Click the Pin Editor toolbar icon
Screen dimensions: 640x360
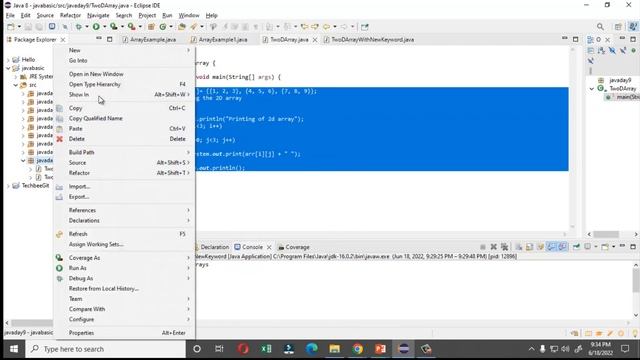(364, 27)
